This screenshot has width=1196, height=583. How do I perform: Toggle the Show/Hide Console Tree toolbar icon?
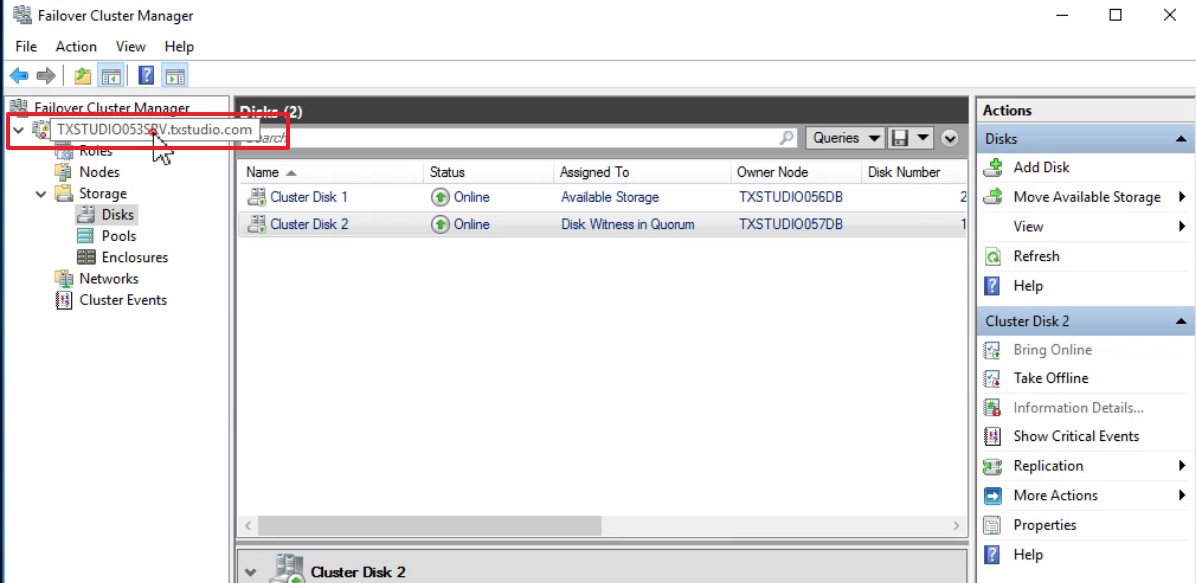pyautogui.click(x=111, y=76)
